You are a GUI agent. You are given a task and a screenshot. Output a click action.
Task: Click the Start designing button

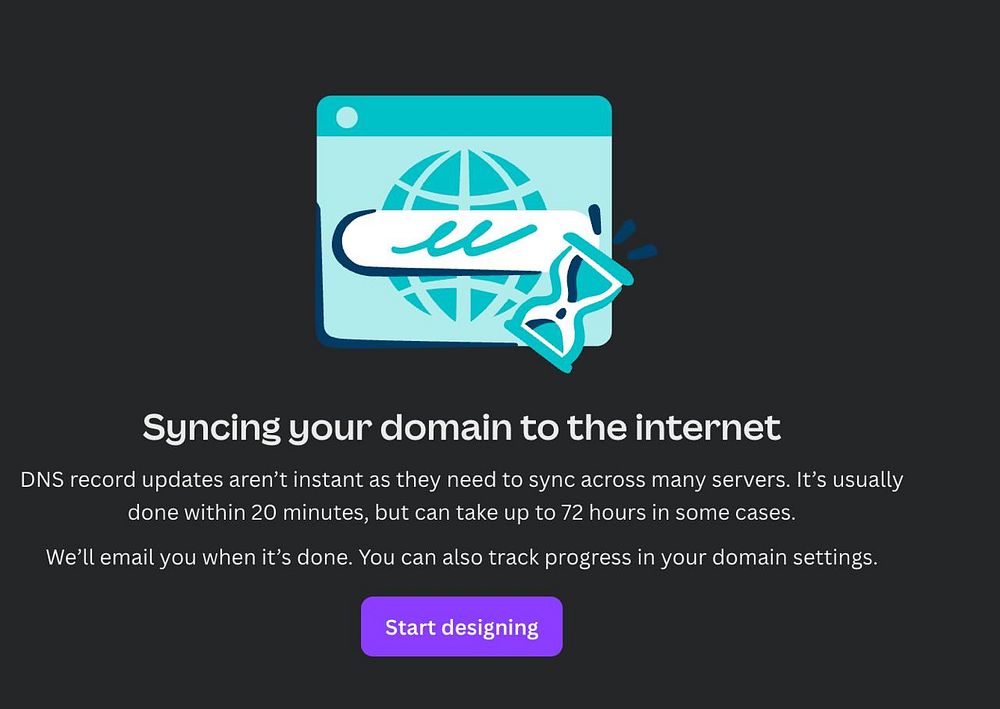462,626
